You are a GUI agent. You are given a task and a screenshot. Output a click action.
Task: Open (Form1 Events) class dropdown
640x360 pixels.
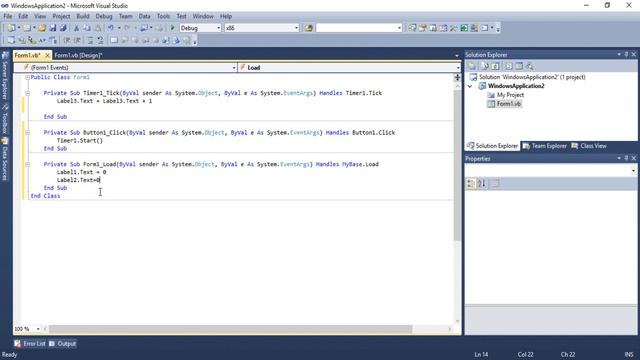coord(234,68)
